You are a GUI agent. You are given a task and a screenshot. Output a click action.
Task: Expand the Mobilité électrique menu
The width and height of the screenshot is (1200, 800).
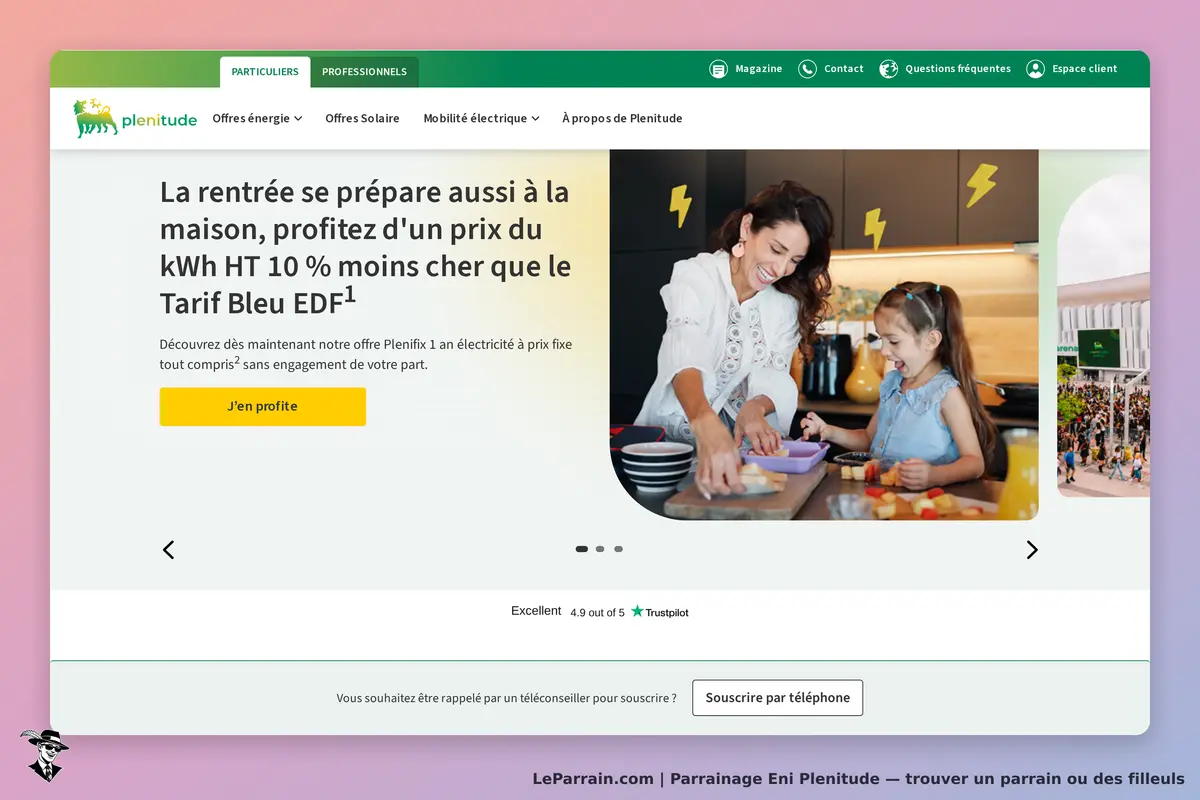point(481,118)
